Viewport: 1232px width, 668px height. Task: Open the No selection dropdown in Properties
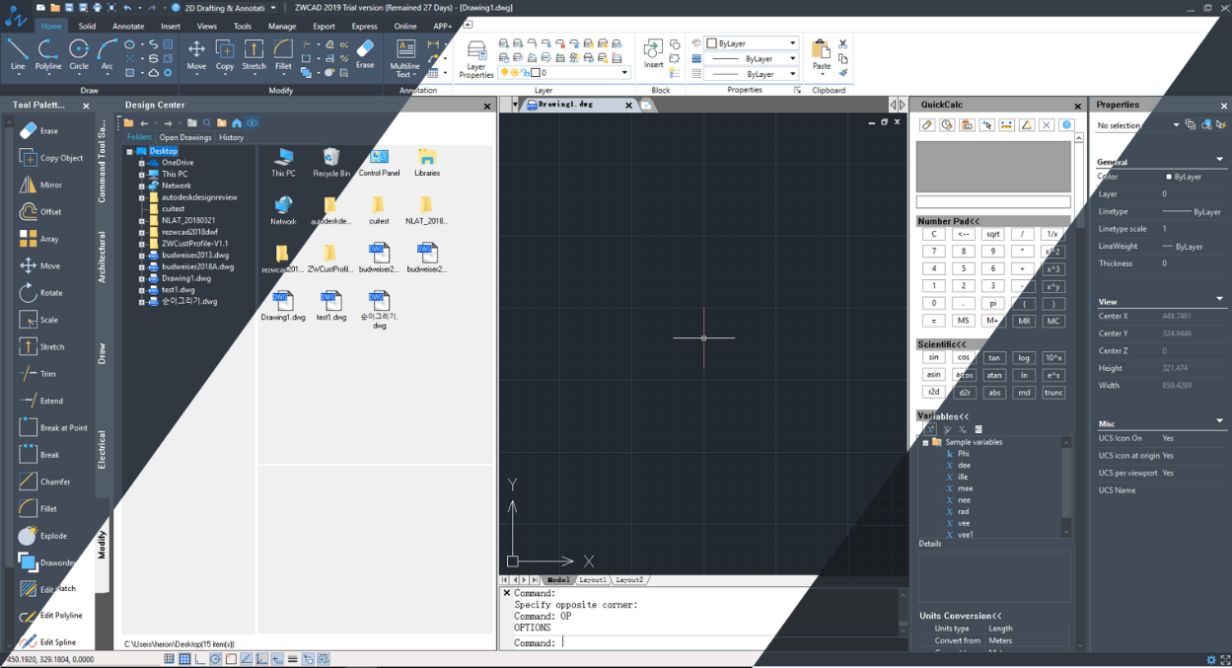point(1138,125)
